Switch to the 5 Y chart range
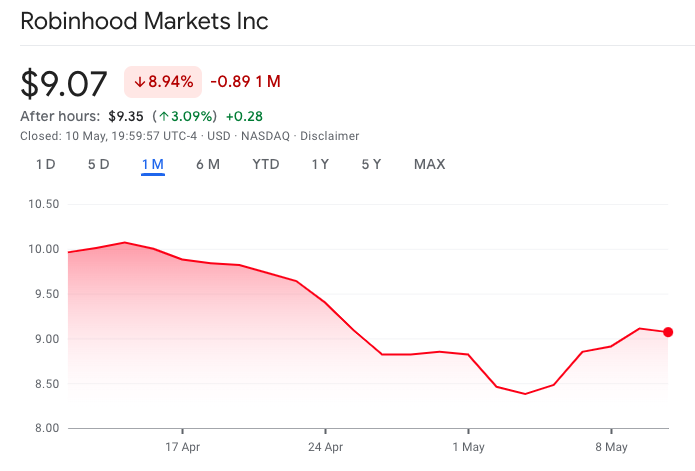The image size is (695, 471). [371, 164]
